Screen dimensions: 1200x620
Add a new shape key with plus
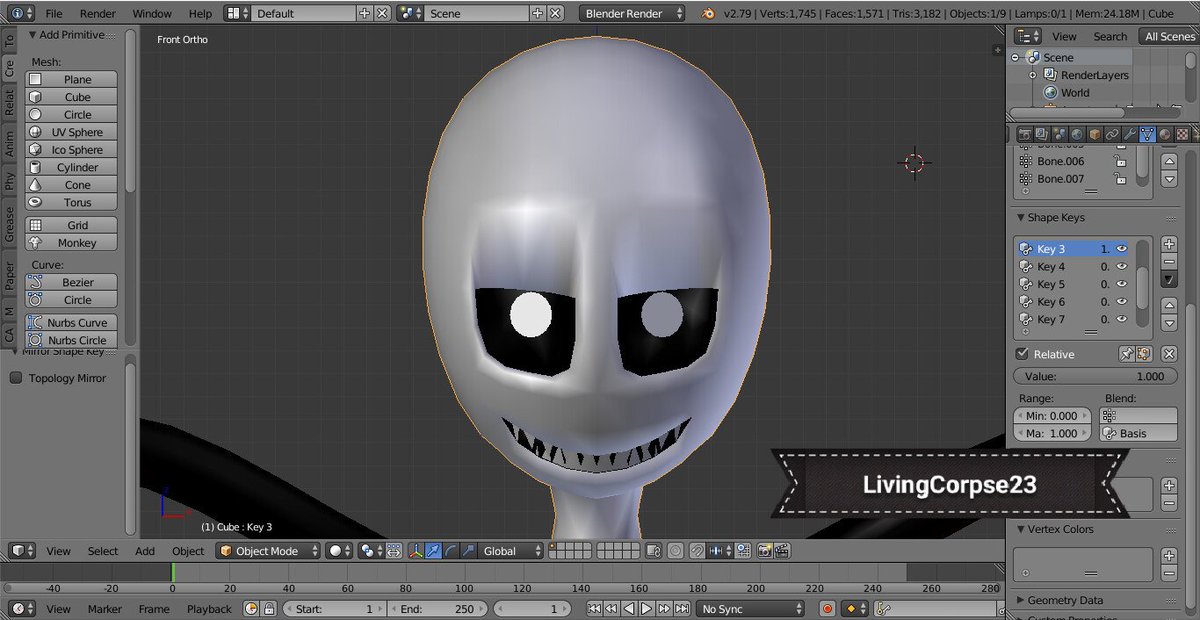click(1169, 245)
